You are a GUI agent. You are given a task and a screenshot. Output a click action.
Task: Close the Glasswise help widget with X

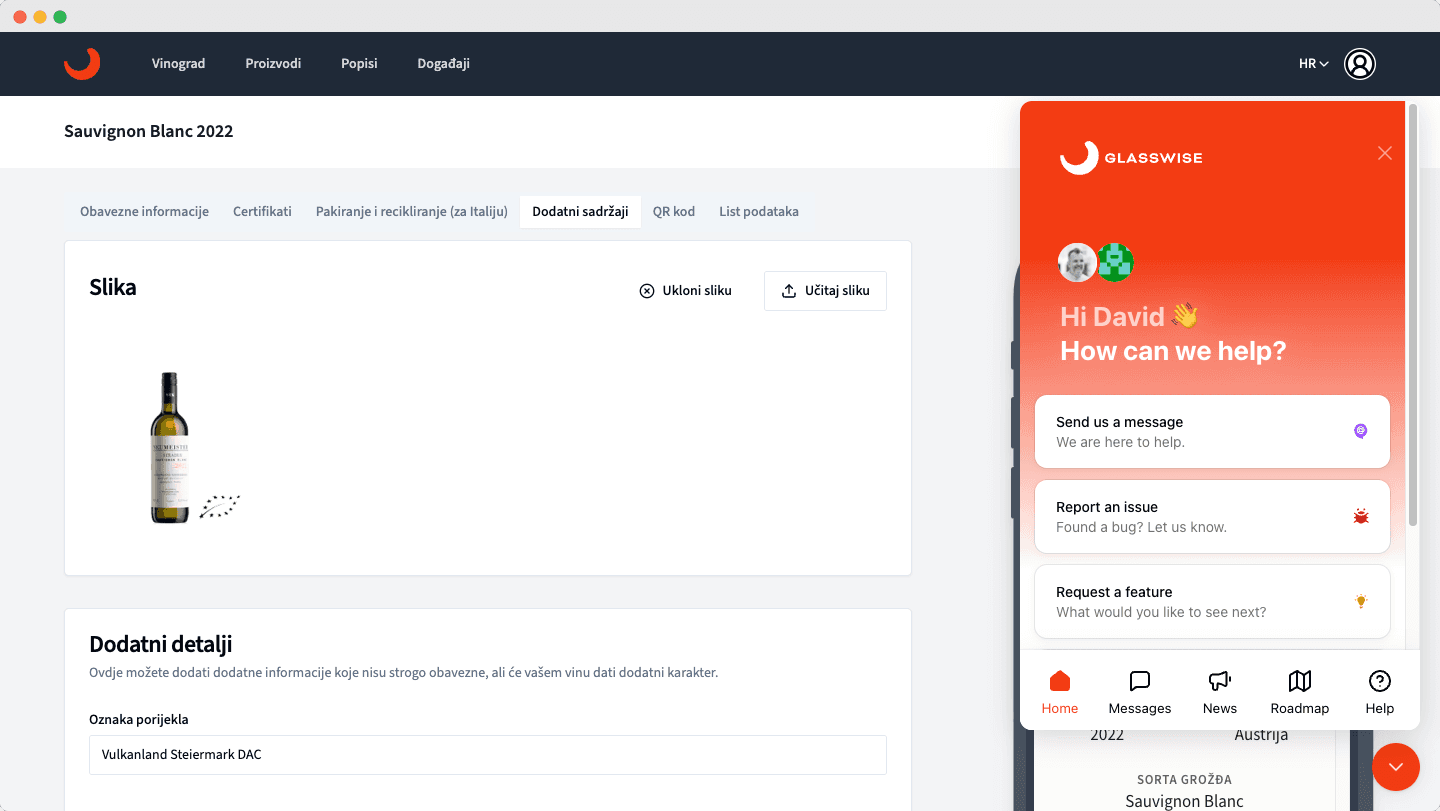pos(1384,153)
